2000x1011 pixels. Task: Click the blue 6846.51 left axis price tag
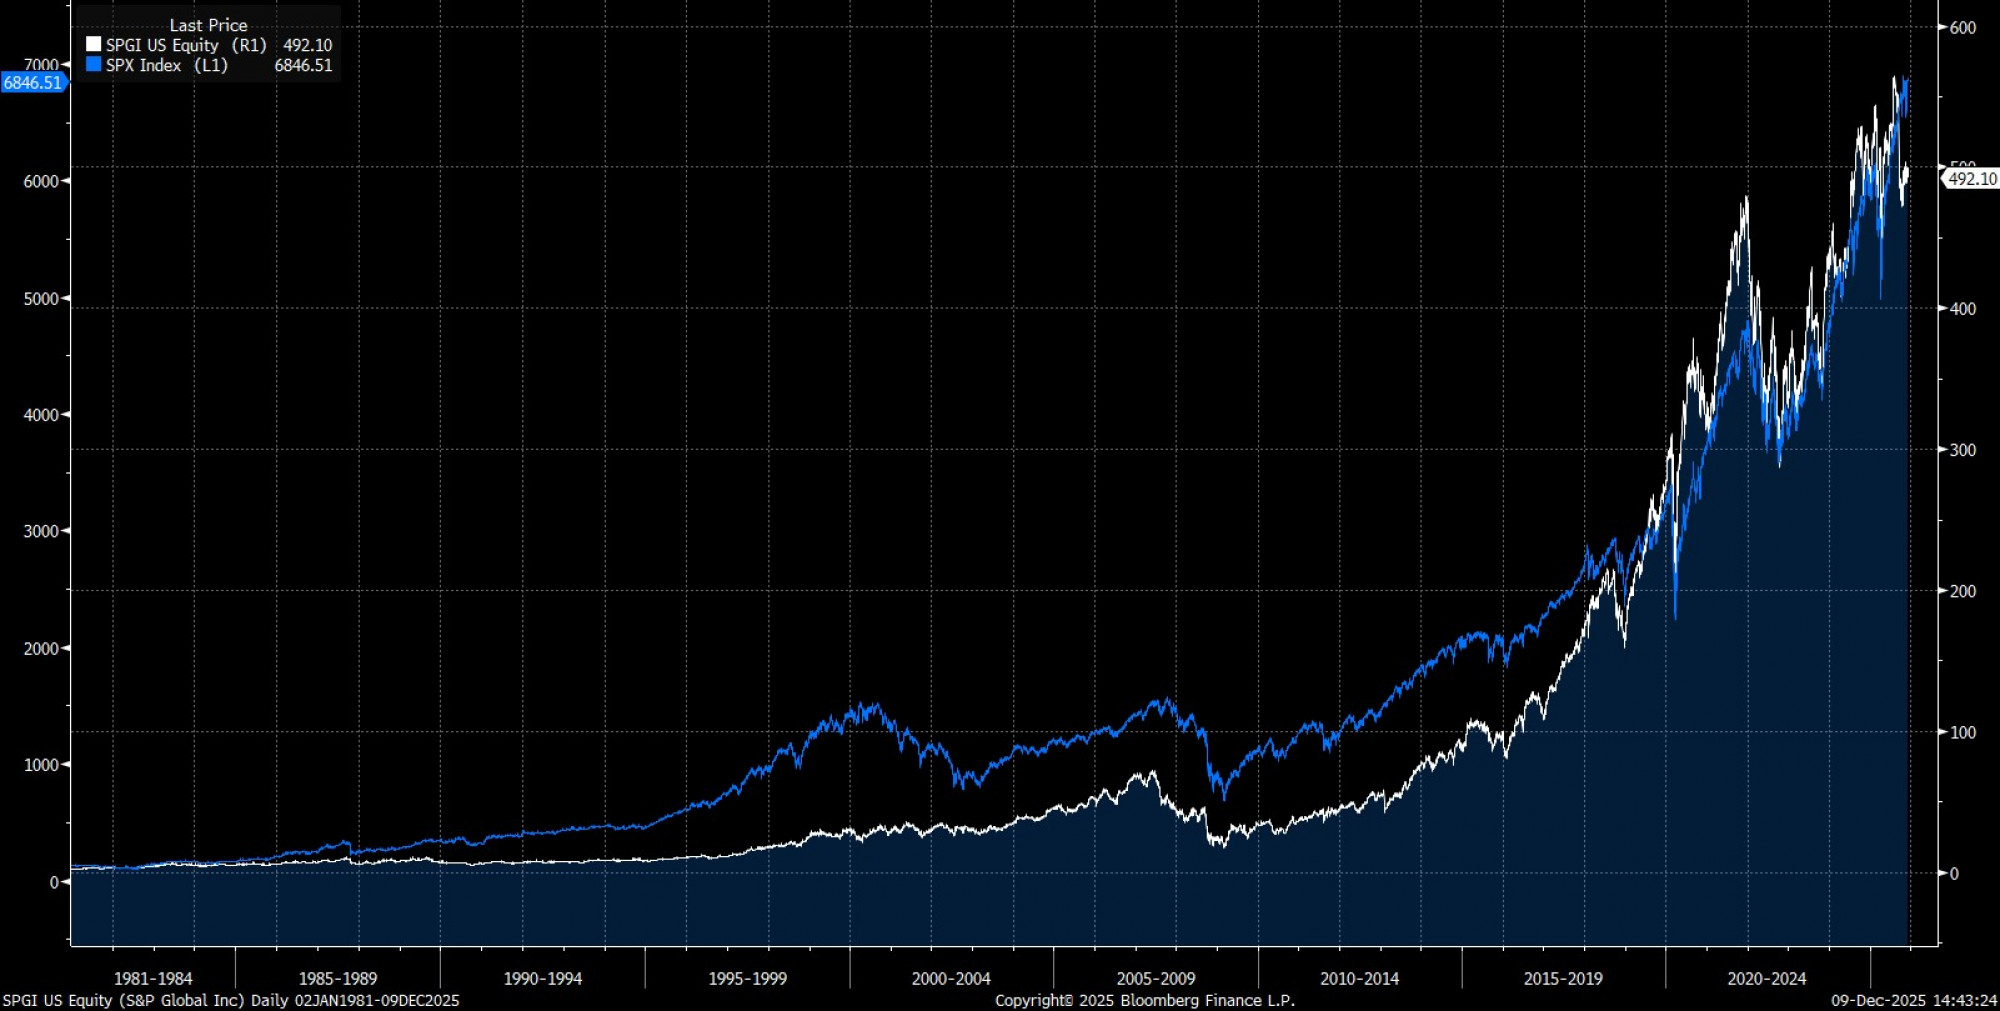coord(33,83)
